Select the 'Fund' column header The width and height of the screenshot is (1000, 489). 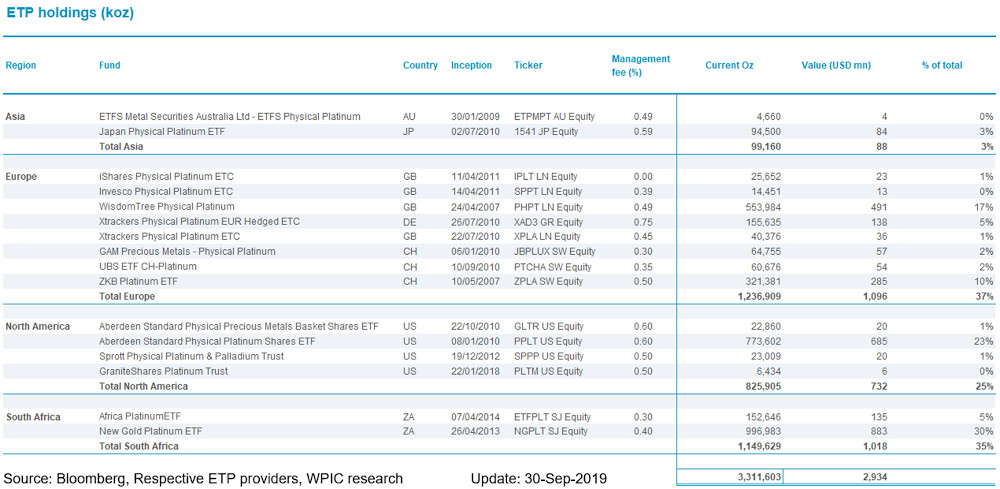pyautogui.click(x=110, y=65)
